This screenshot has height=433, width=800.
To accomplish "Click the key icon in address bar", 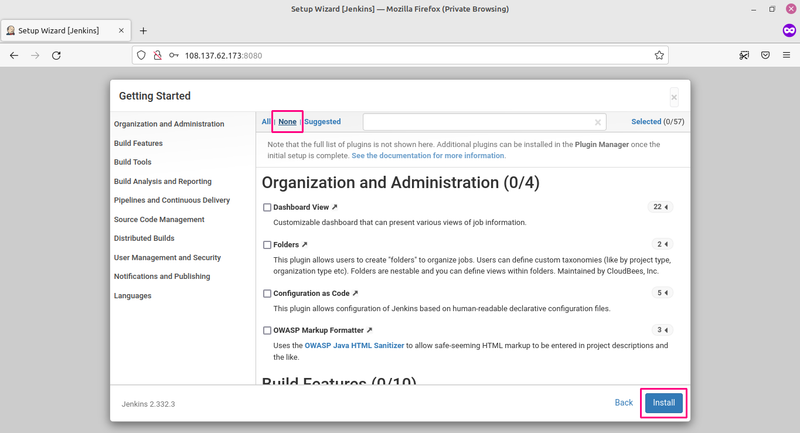I will [174, 55].
